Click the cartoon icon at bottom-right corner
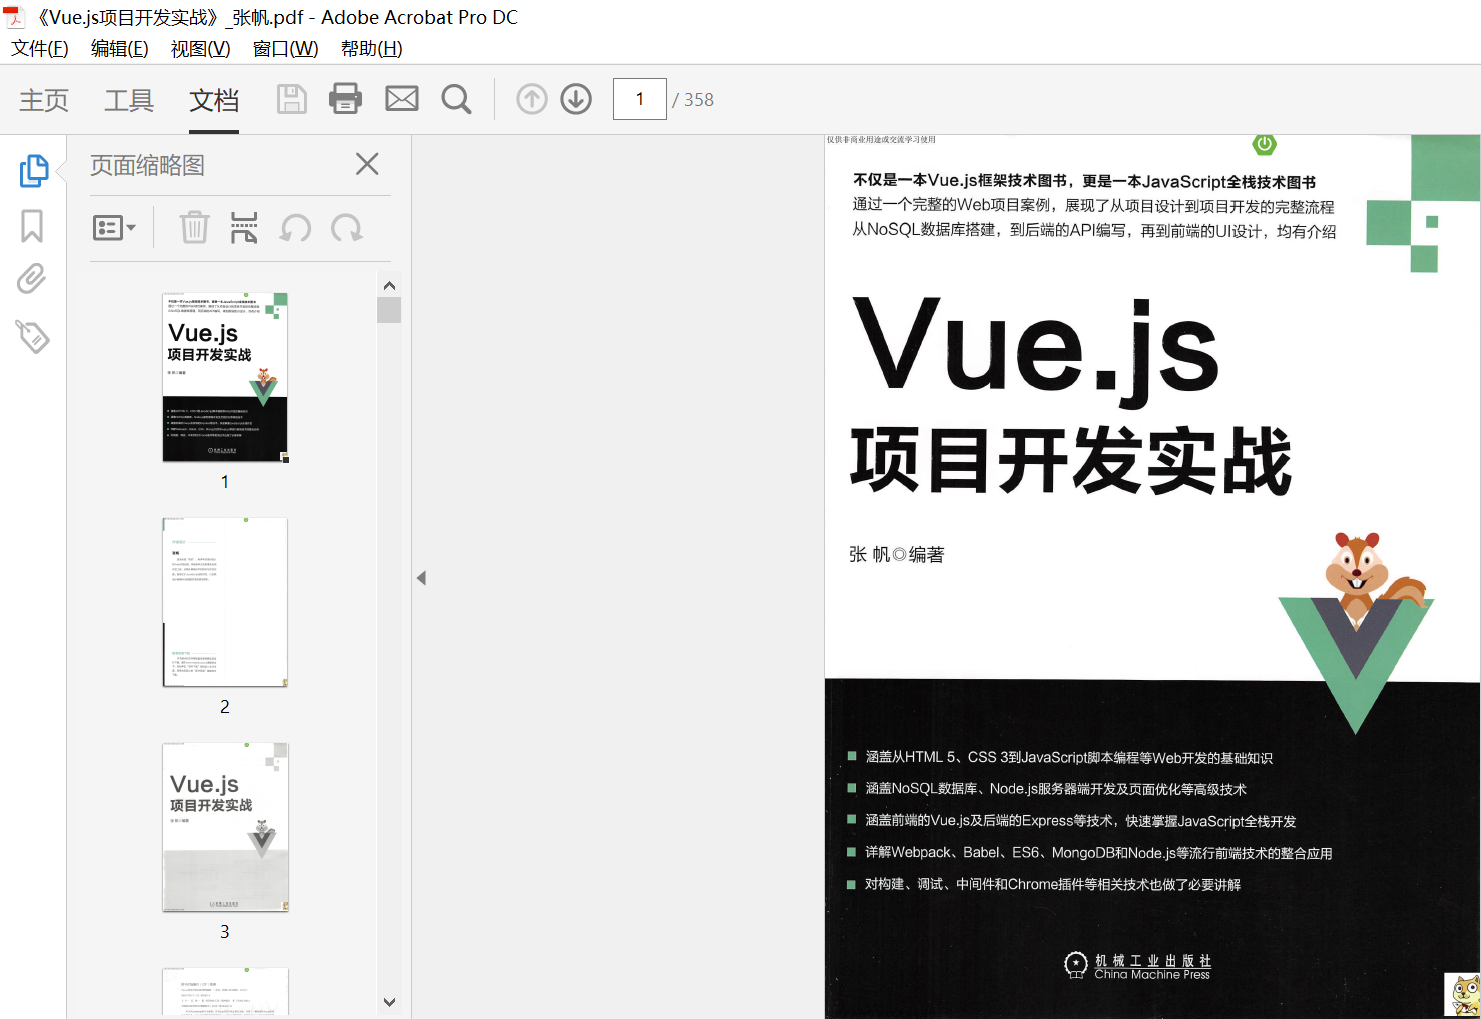Screen dimensions: 1481x1019 tap(1462, 995)
